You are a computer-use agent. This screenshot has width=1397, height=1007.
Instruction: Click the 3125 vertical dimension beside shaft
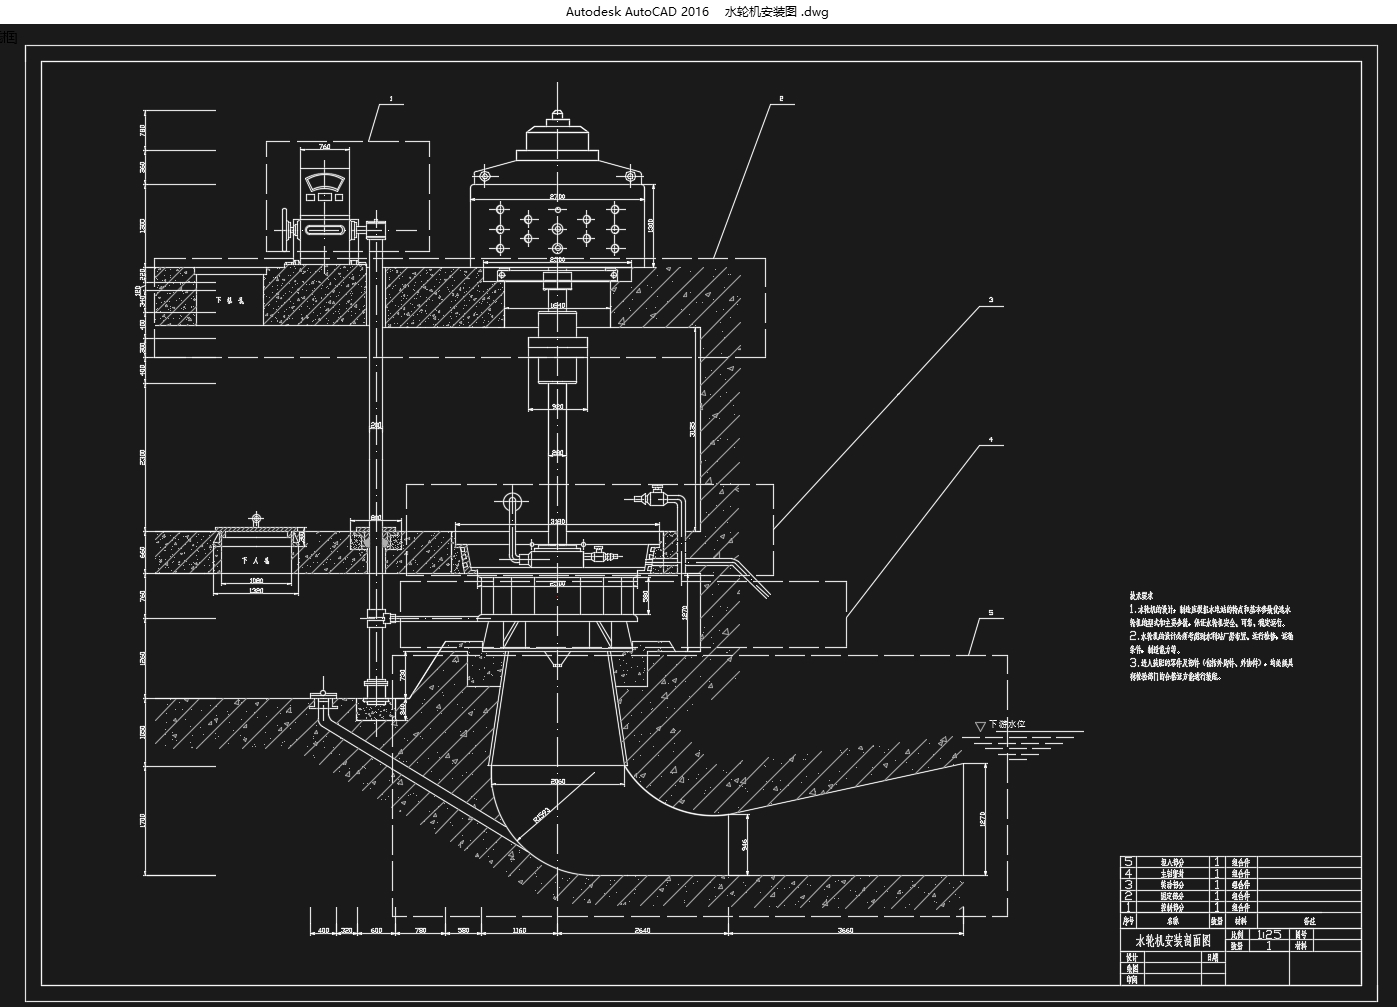coord(692,428)
